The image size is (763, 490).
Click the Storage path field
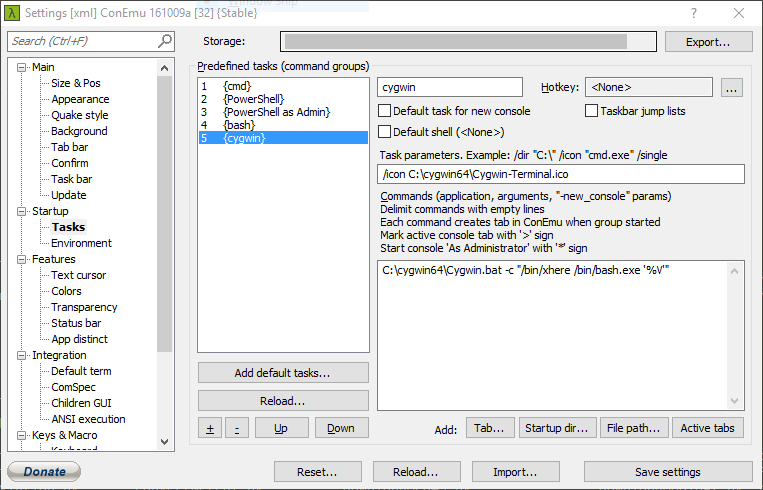tap(468, 42)
